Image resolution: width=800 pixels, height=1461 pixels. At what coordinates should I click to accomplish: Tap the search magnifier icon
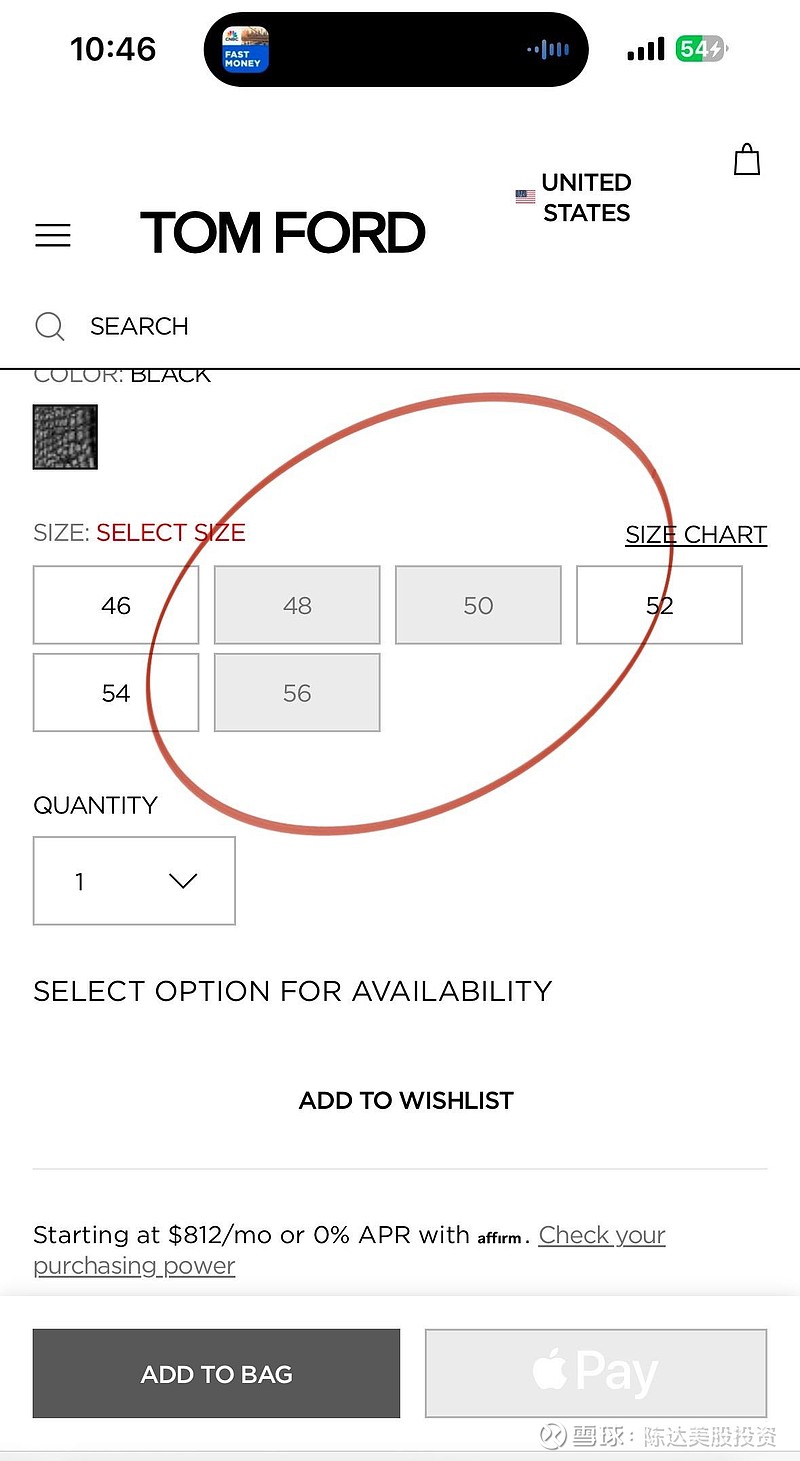click(x=50, y=326)
